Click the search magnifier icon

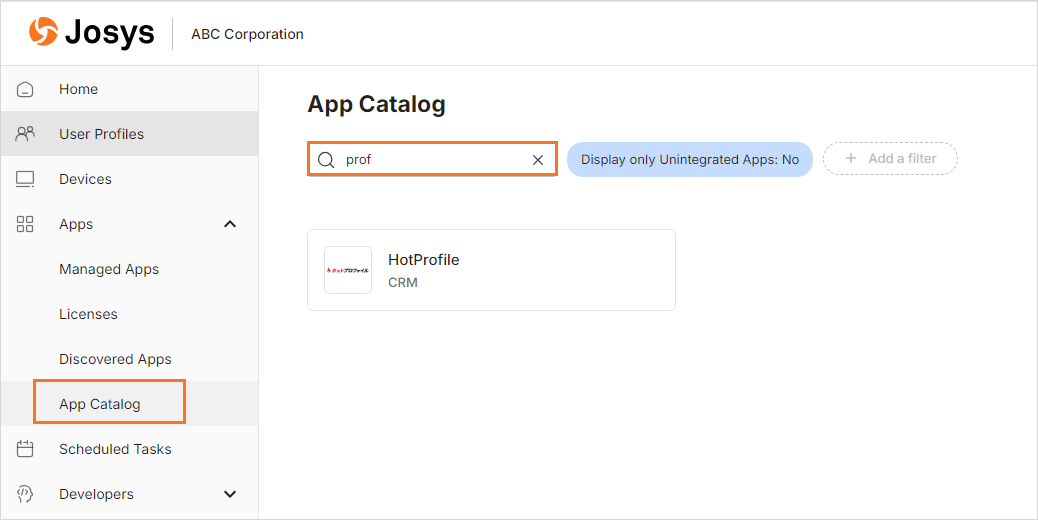(x=326, y=159)
